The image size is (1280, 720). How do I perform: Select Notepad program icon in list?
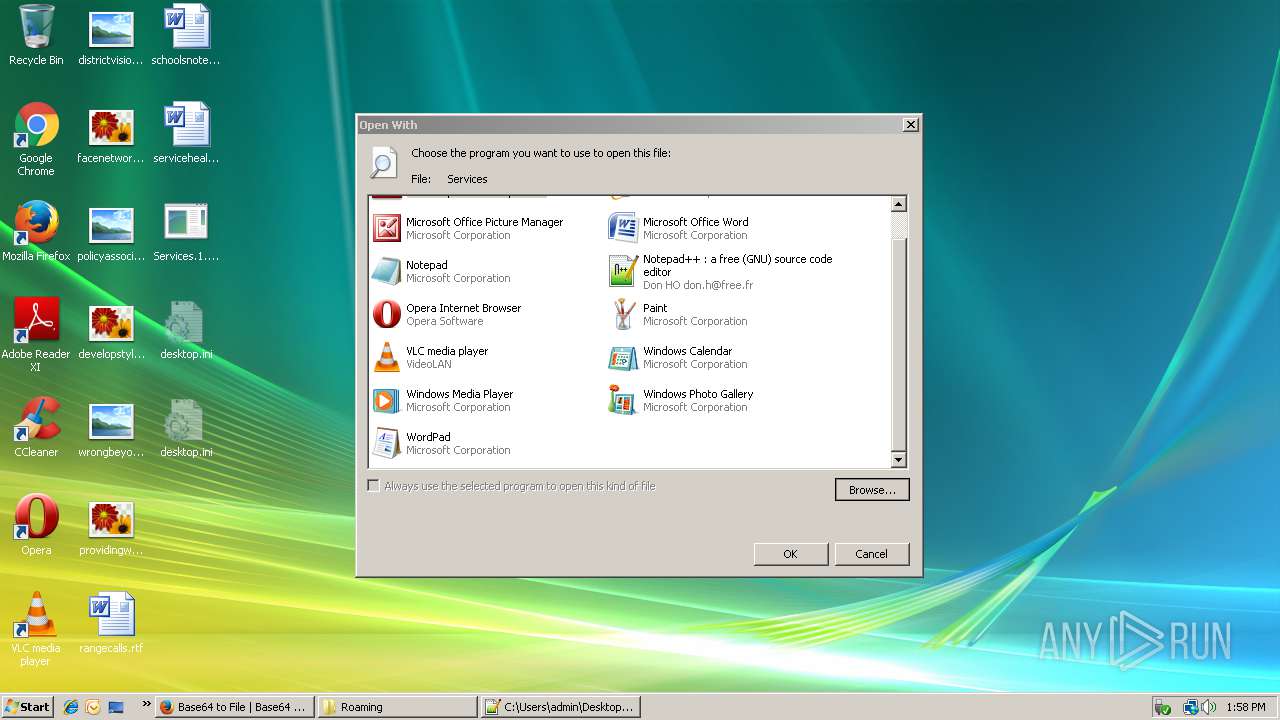click(387, 271)
